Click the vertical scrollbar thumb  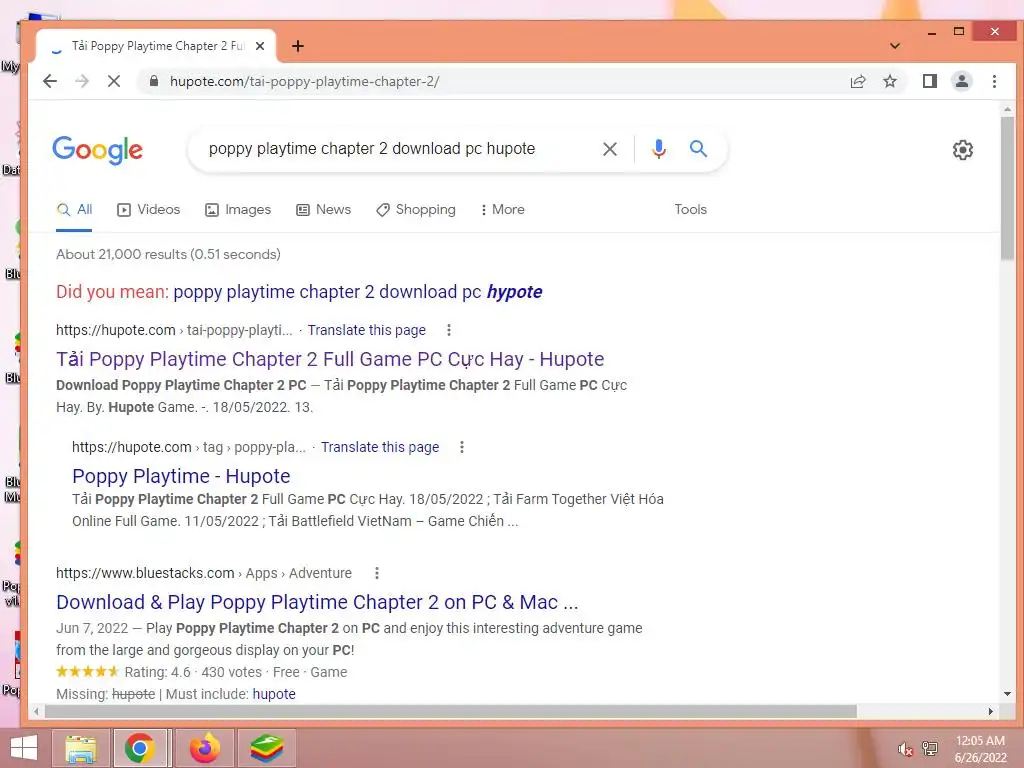point(1007,188)
